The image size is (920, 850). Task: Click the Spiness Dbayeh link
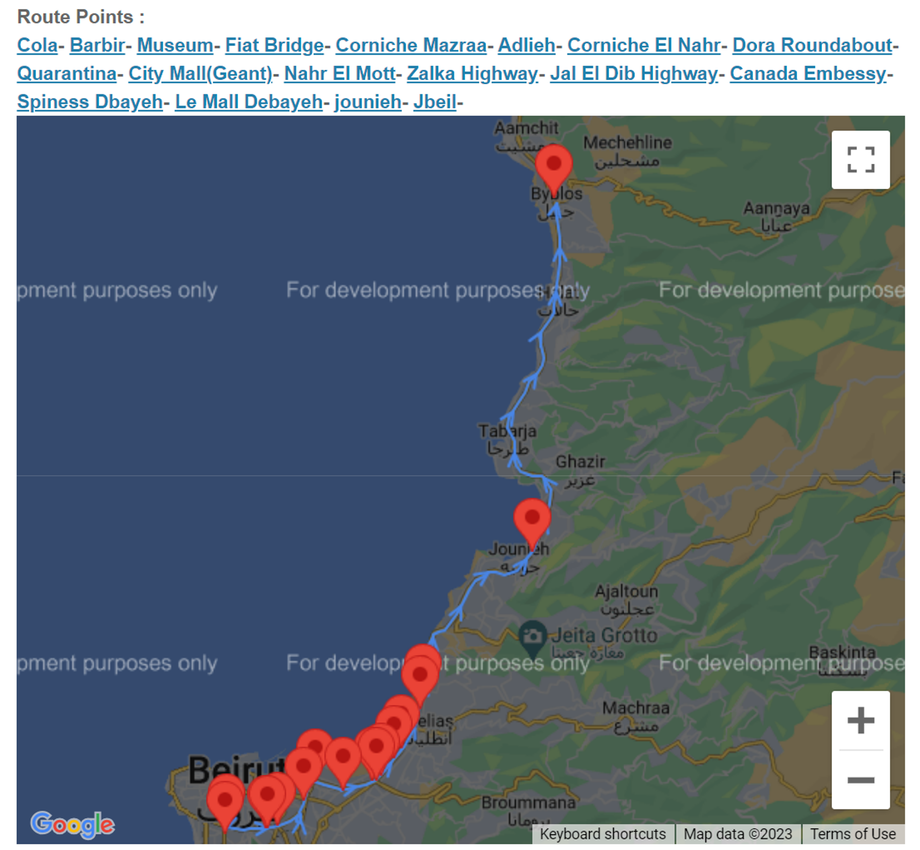point(90,101)
